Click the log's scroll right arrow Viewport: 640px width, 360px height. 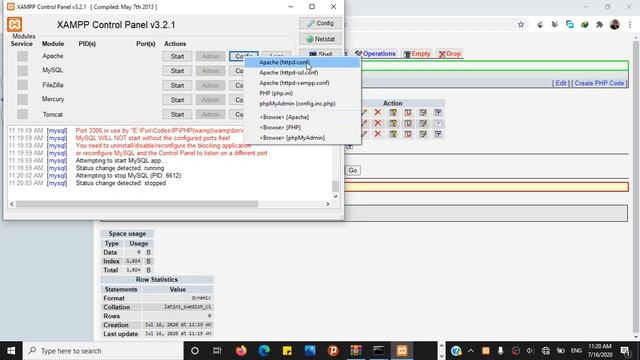327,204
